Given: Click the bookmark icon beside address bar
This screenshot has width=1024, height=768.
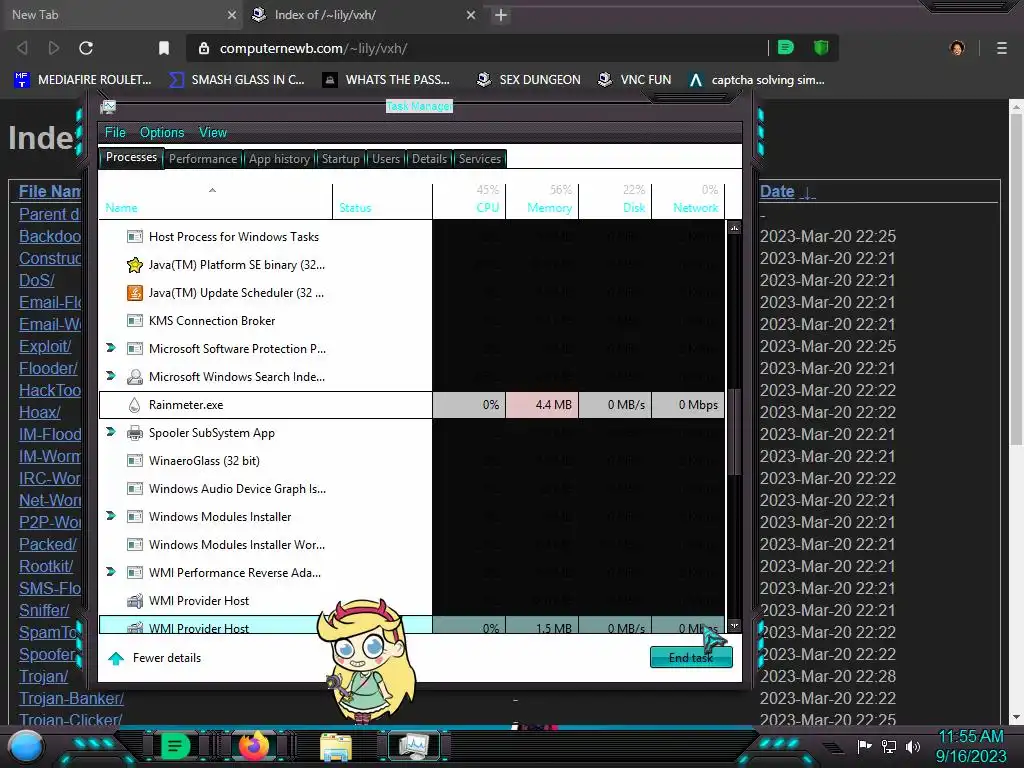Looking at the screenshot, I should point(164,48).
